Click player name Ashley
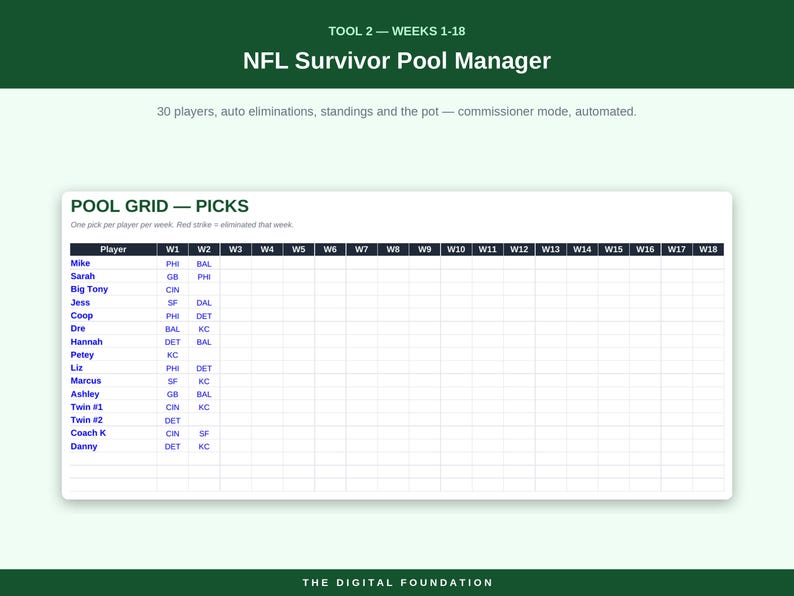Image resolution: width=794 pixels, height=596 pixels. click(x=85, y=394)
